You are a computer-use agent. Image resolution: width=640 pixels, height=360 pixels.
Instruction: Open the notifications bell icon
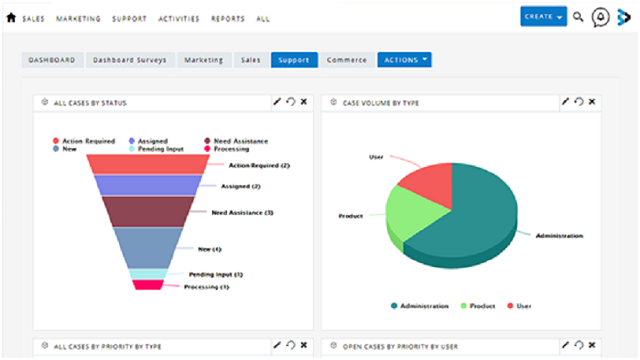point(600,18)
